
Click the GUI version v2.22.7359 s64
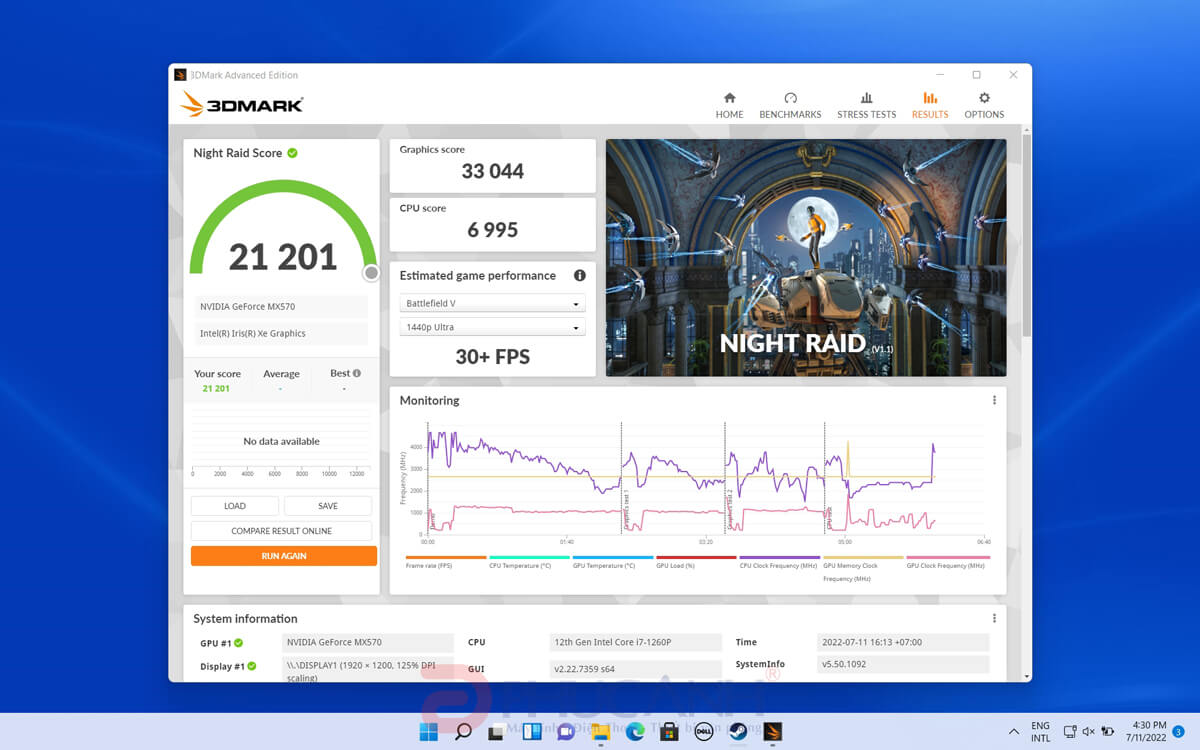click(x=636, y=668)
